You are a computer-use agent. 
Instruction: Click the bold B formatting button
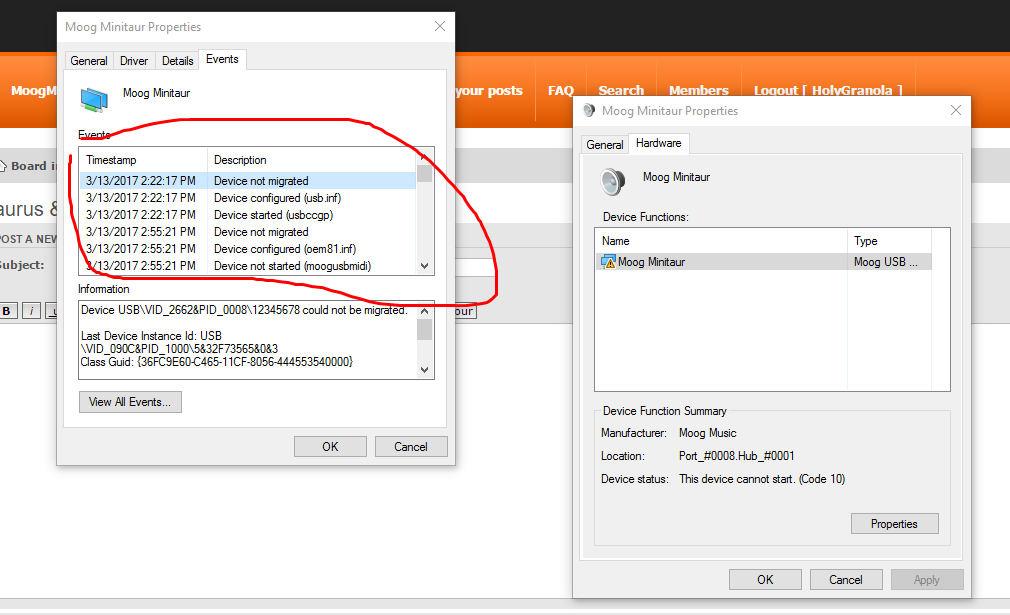(x=7, y=311)
